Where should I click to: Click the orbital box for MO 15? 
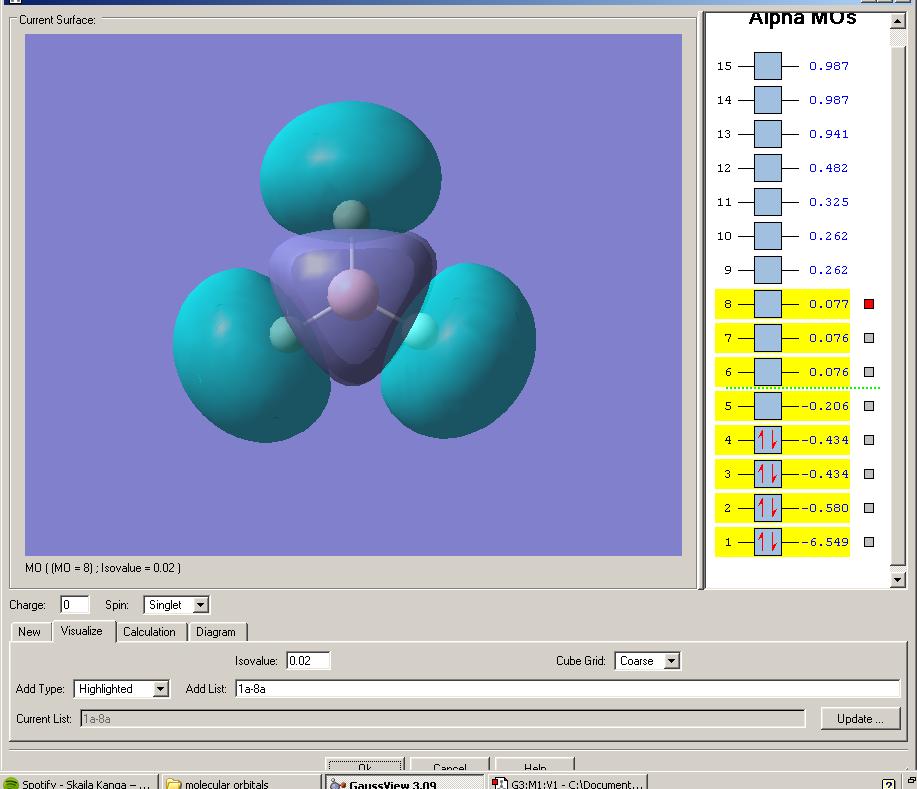pyautogui.click(x=767, y=66)
